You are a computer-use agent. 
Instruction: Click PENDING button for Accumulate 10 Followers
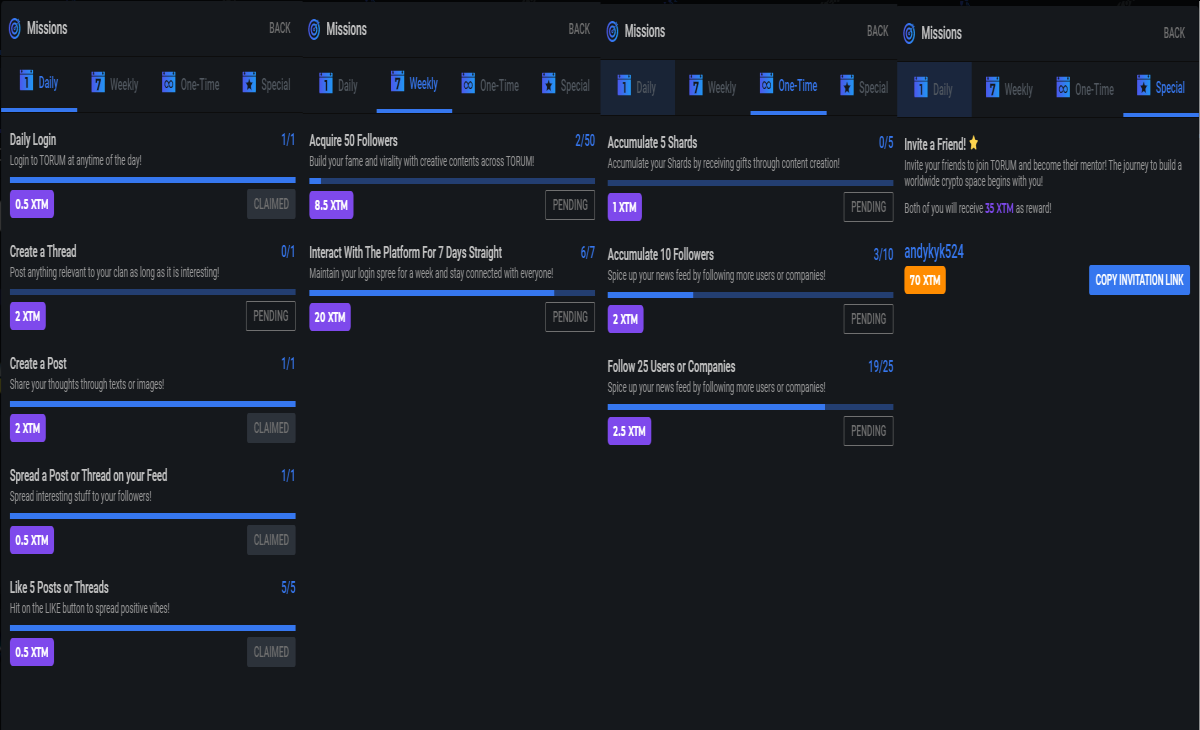click(x=868, y=319)
